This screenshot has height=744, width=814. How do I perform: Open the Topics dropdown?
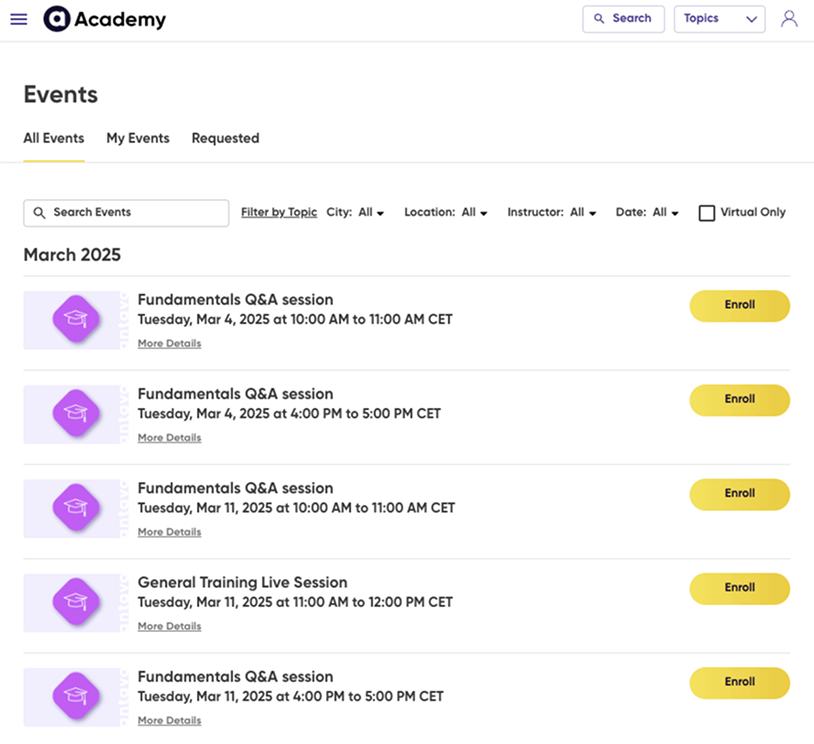(719, 18)
